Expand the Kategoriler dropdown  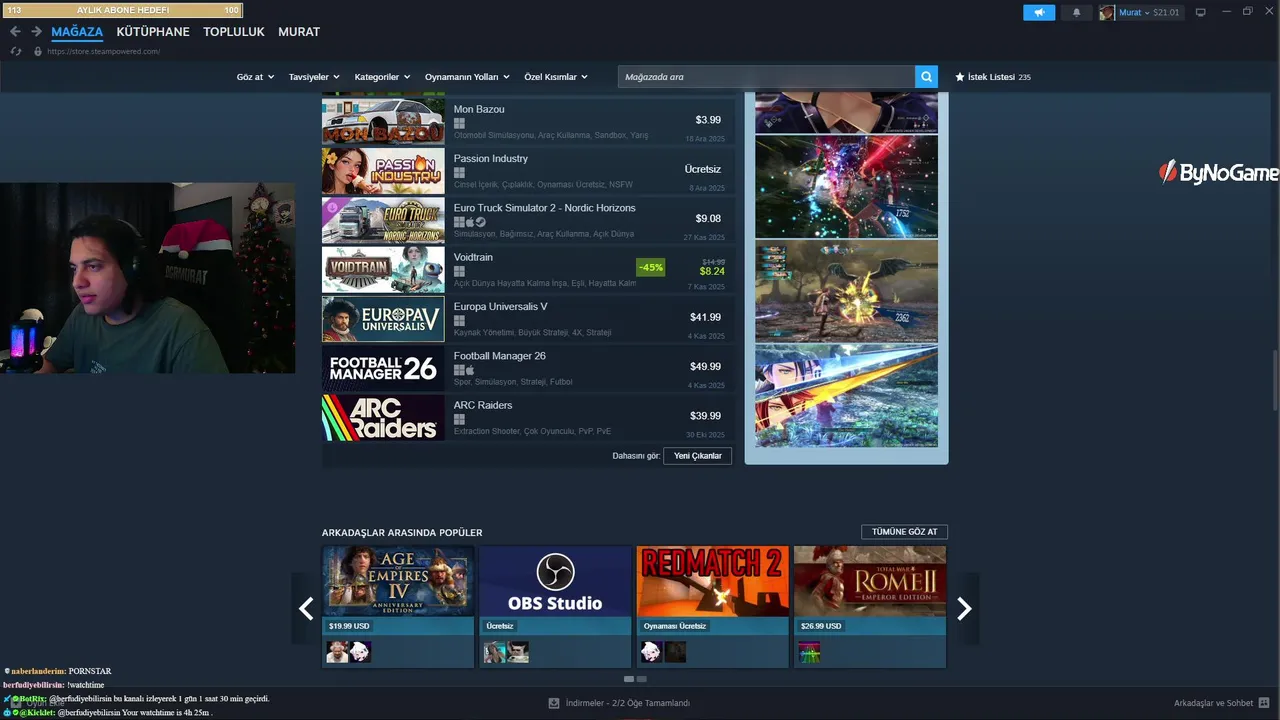point(383,77)
